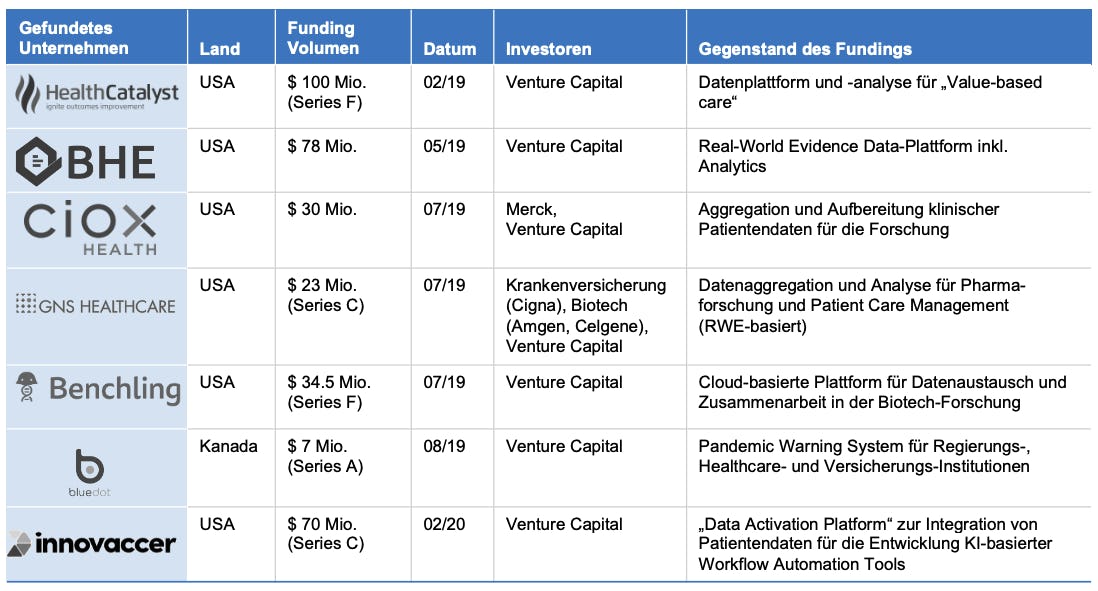Select the Gegenstand des Fundings header
The image size is (1098, 591).
[805, 49]
